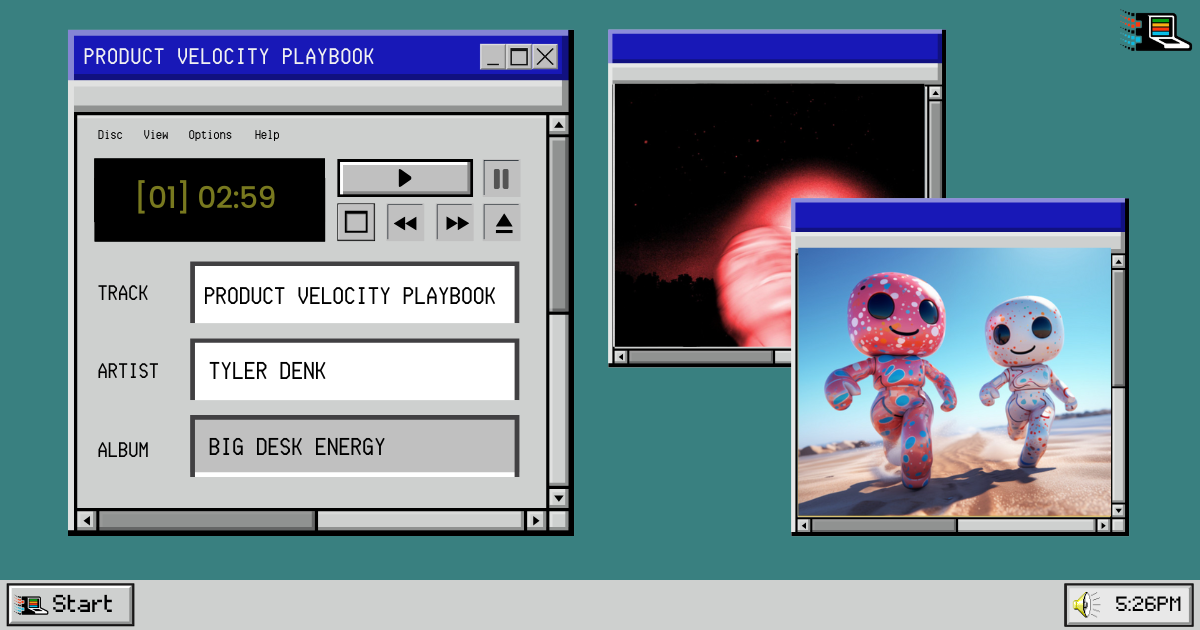
Task: Click up arrow in robots window vertical scrollbar
Action: point(1118,261)
